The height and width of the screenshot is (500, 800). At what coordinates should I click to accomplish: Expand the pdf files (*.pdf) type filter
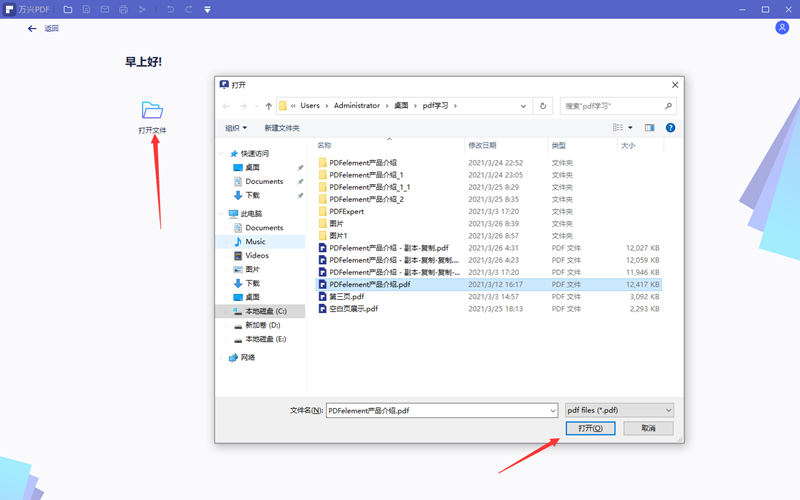619,410
